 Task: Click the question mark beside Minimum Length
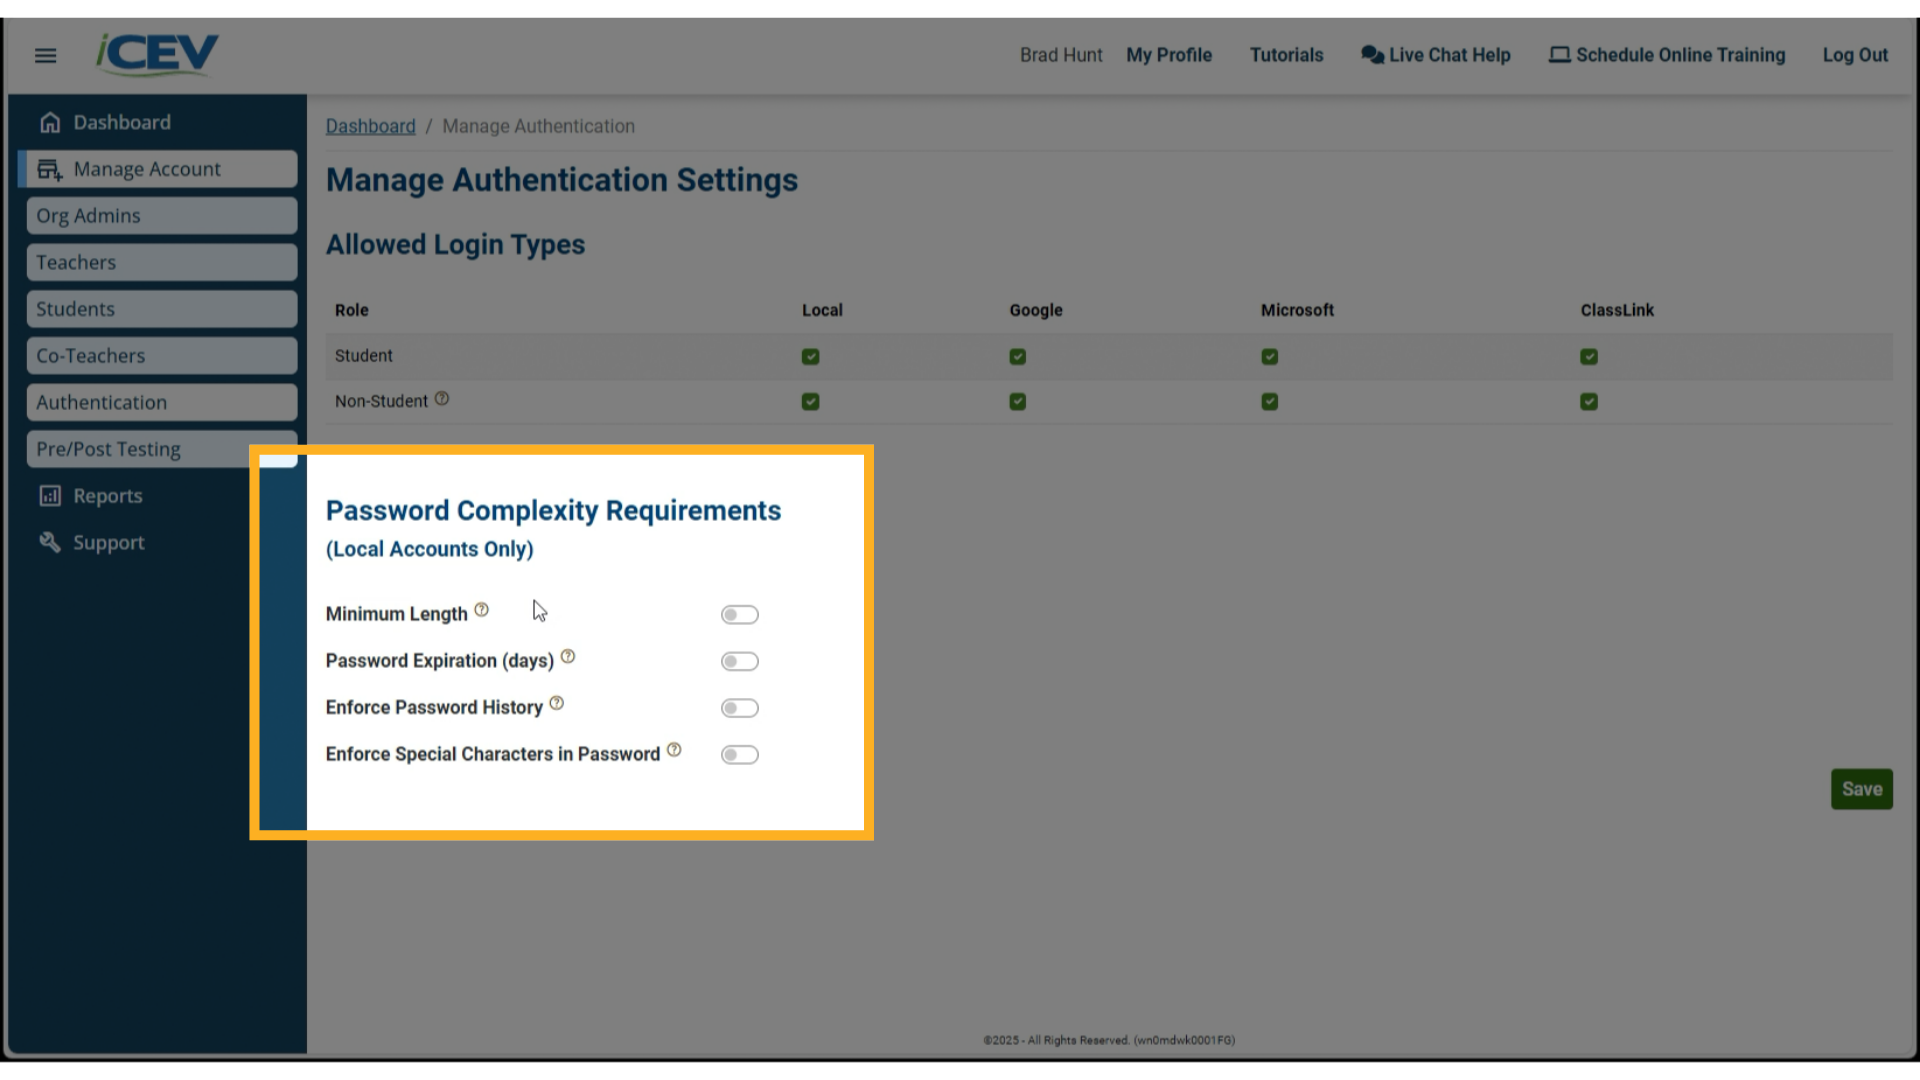[x=483, y=608]
